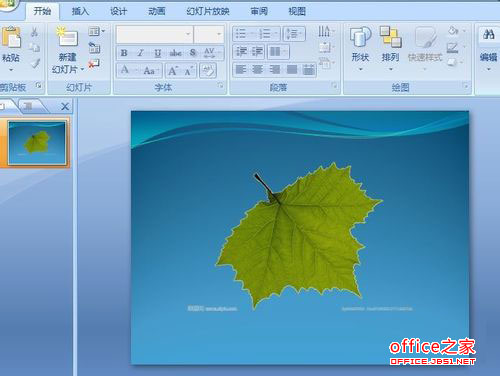Open the Arrange (排列) menu icon
500x376 pixels.
[390, 37]
